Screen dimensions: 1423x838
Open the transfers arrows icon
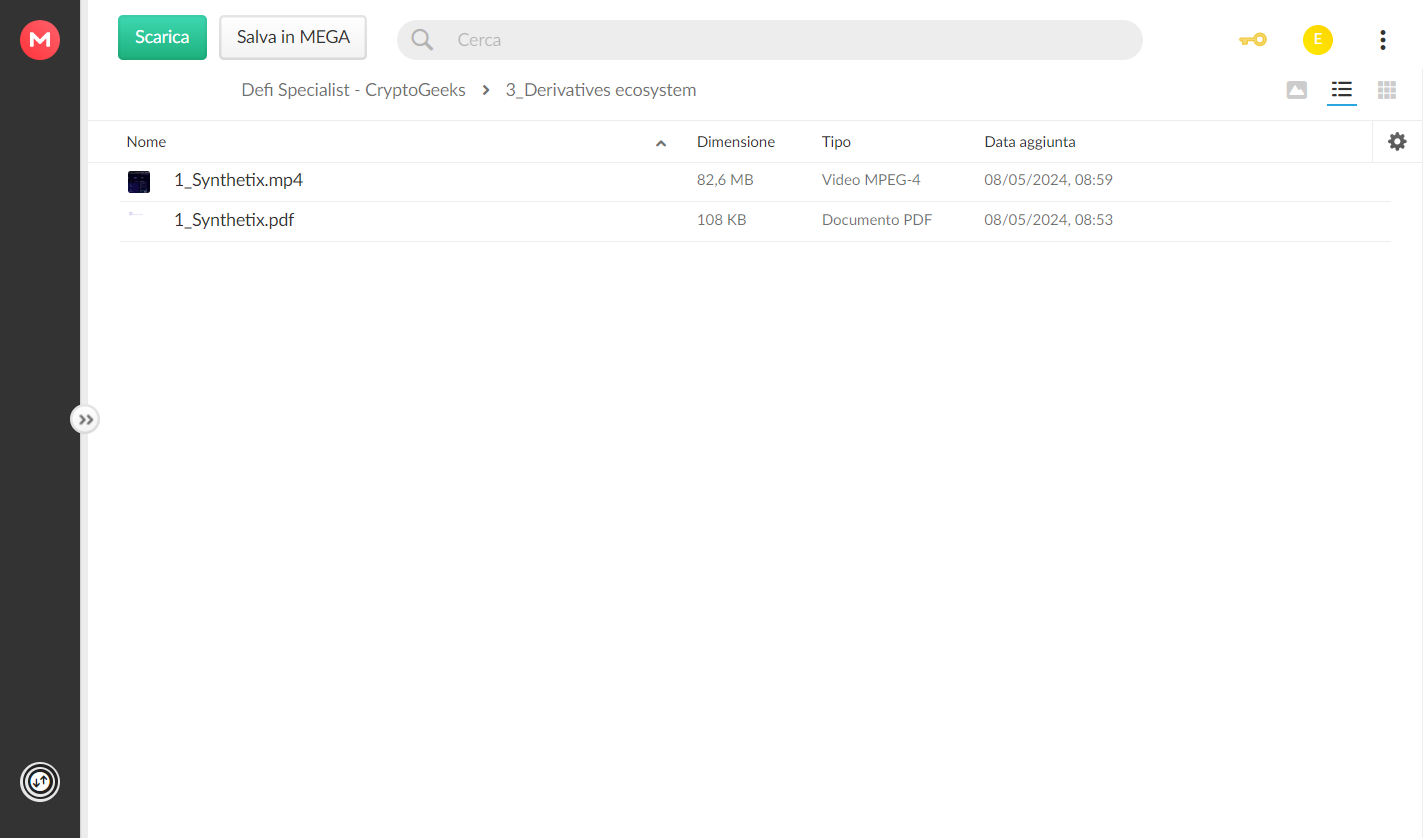pyautogui.click(x=40, y=782)
